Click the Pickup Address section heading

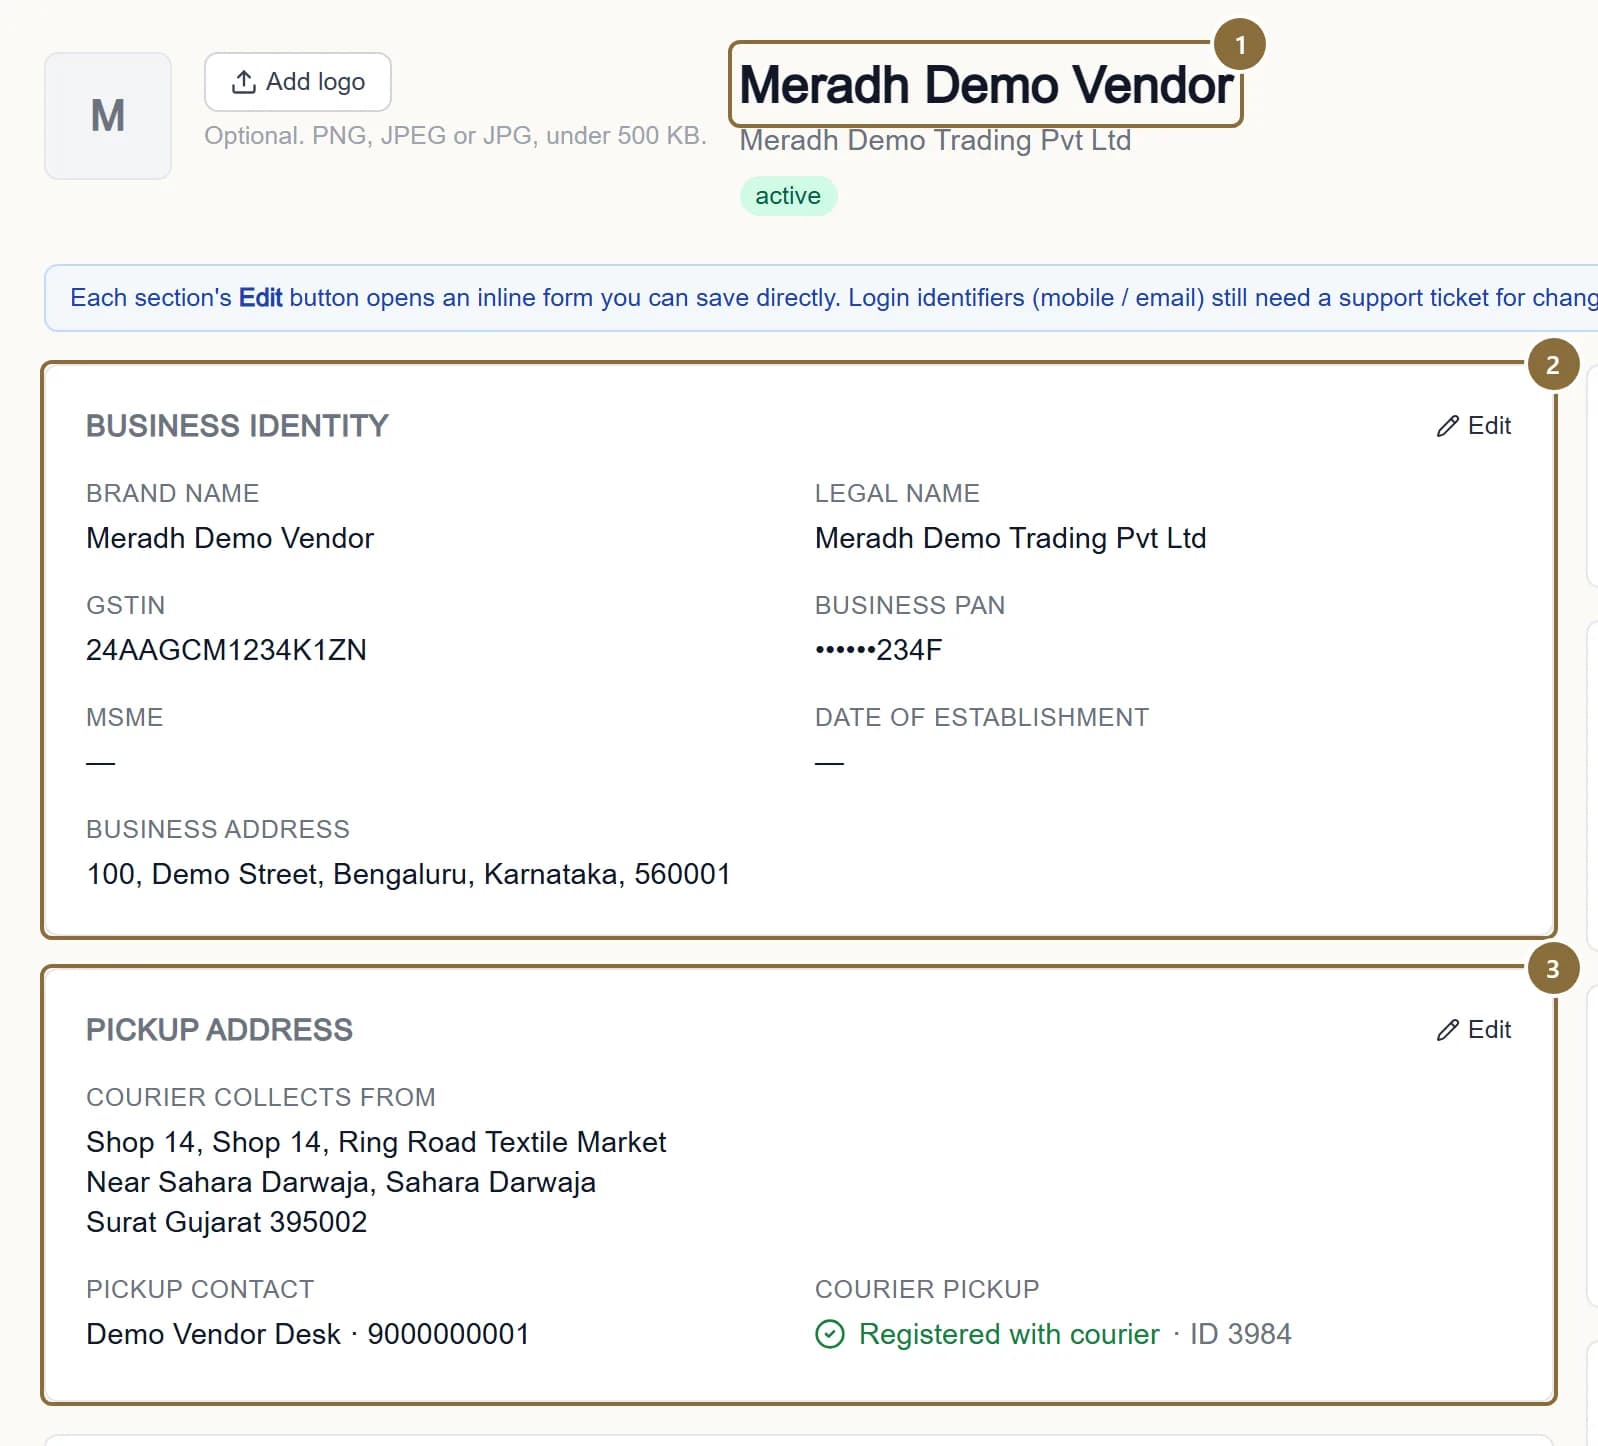click(x=219, y=1030)
